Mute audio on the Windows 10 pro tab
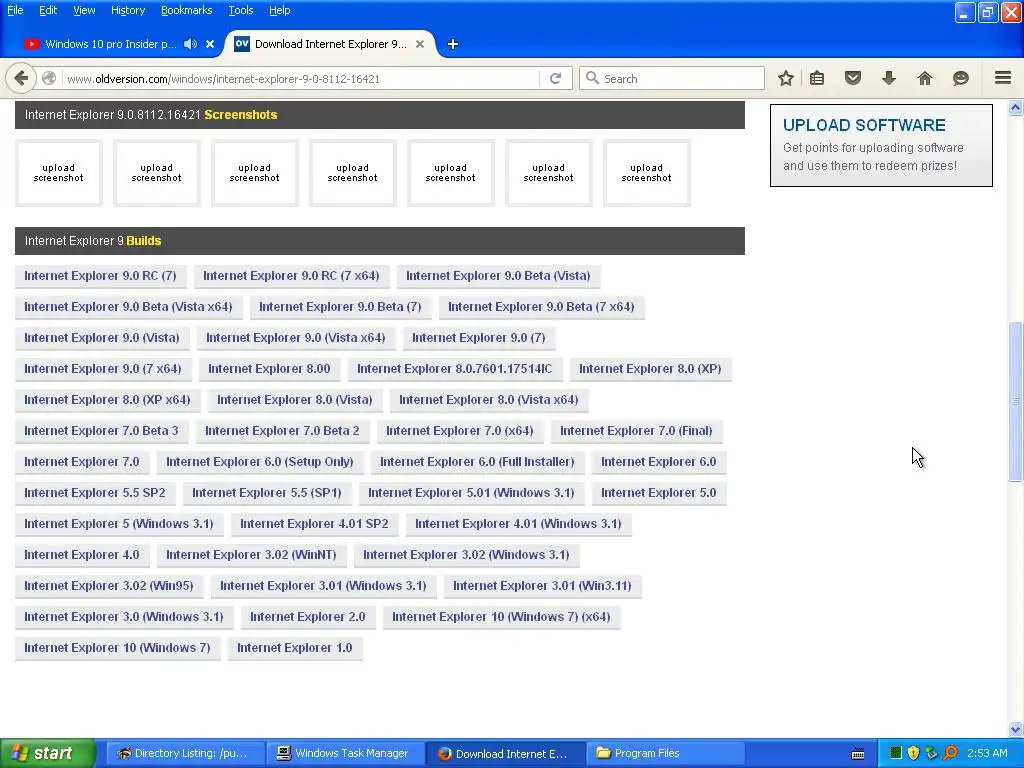The image size is (1024, 768). tap(191, 44)
